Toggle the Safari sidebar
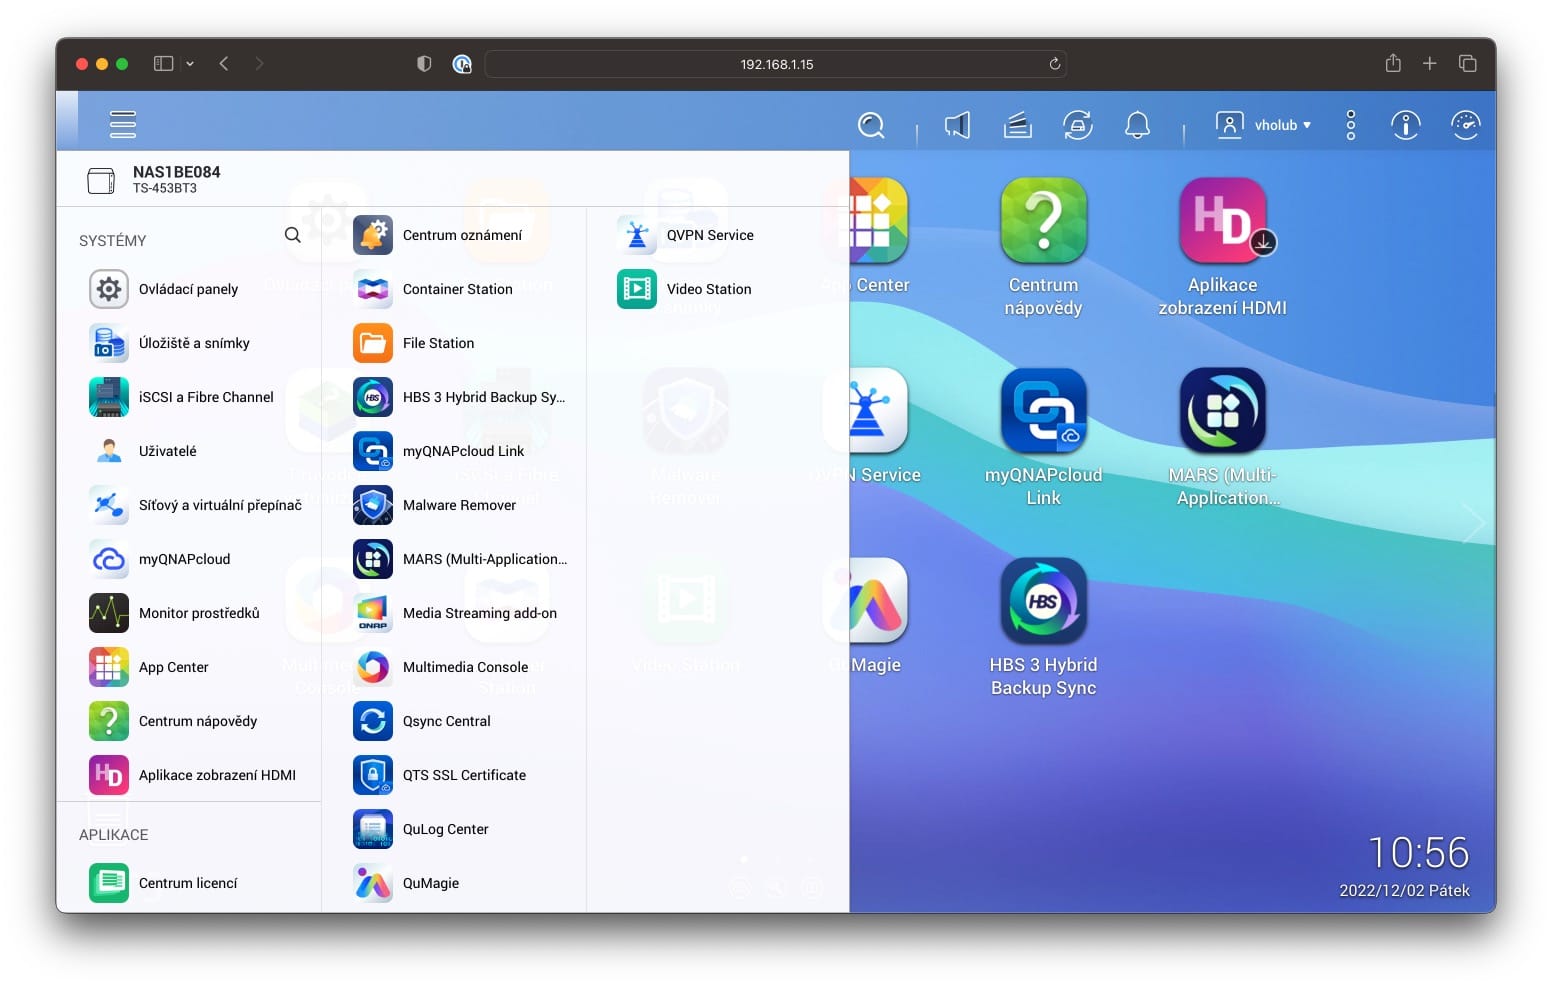This screenshot has width=1552, height=987. pyautogui.click(x=163, y=64)
